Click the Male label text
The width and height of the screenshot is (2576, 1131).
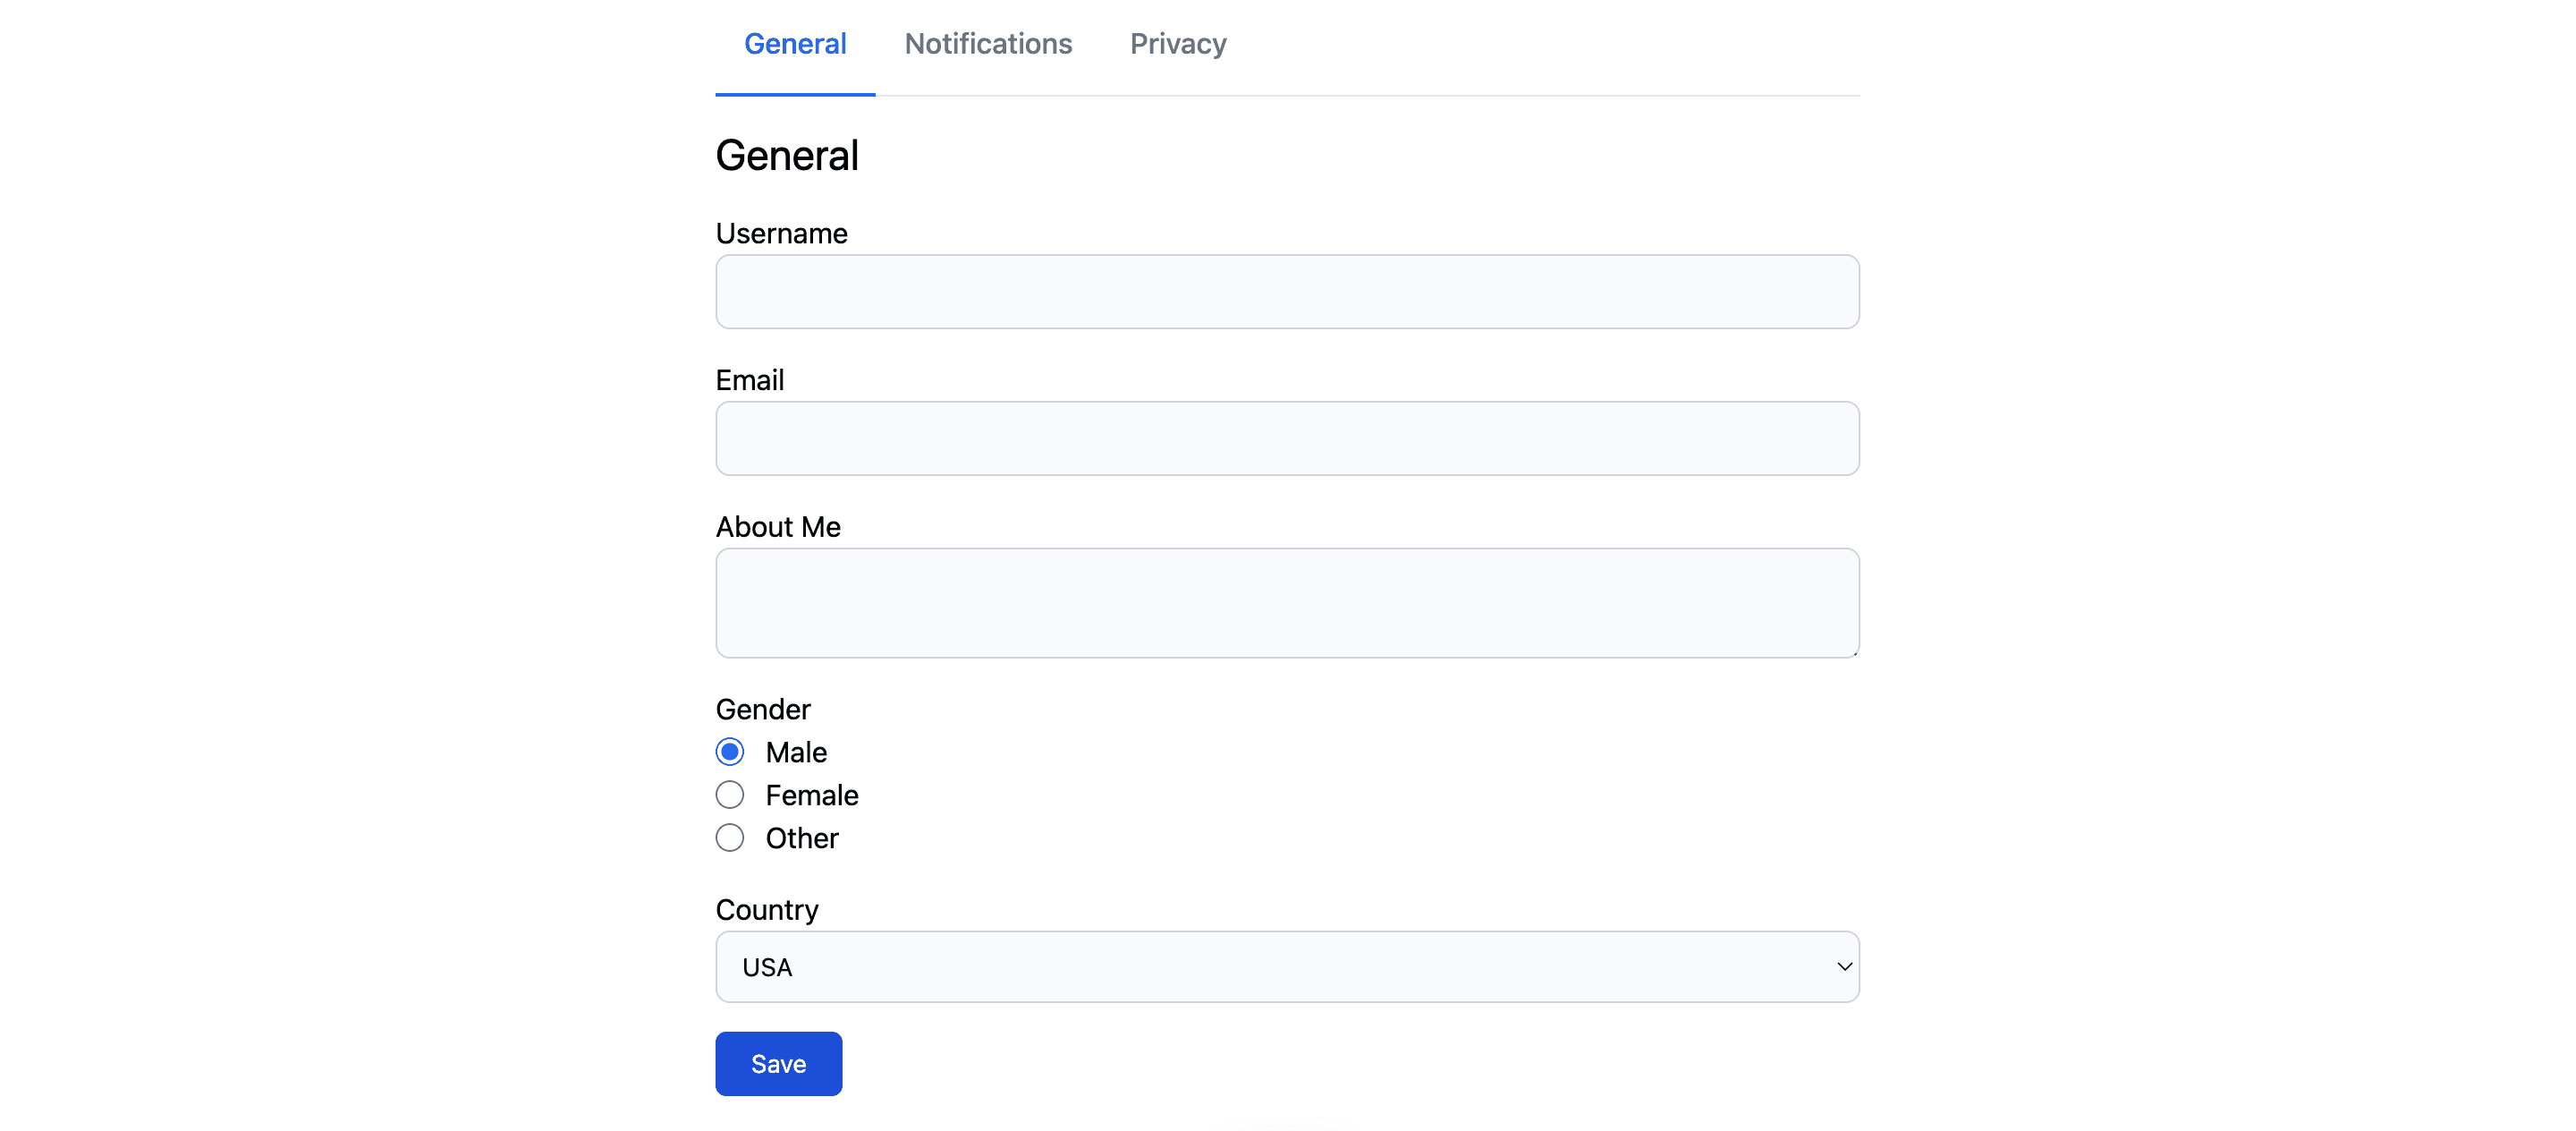point(796,752)
